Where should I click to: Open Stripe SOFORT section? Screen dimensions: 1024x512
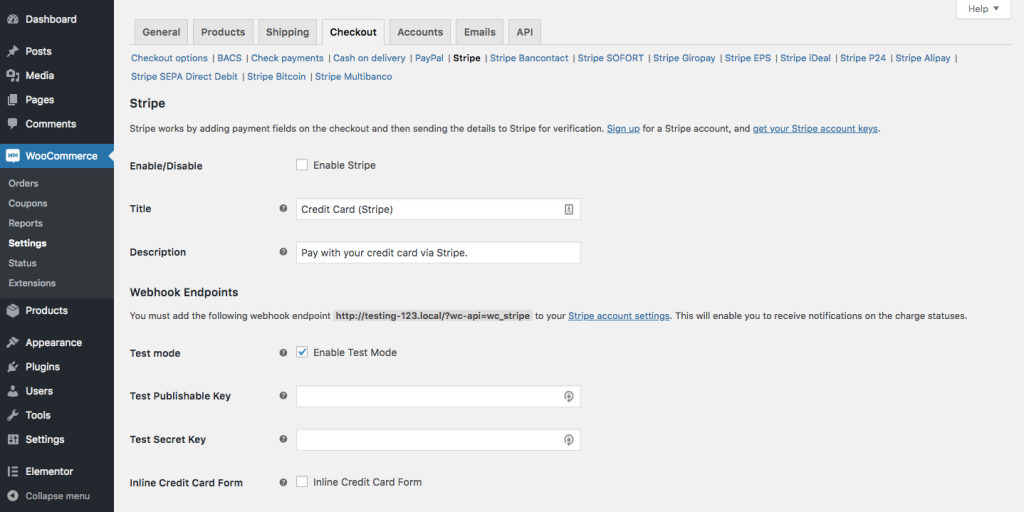(611, 58)
